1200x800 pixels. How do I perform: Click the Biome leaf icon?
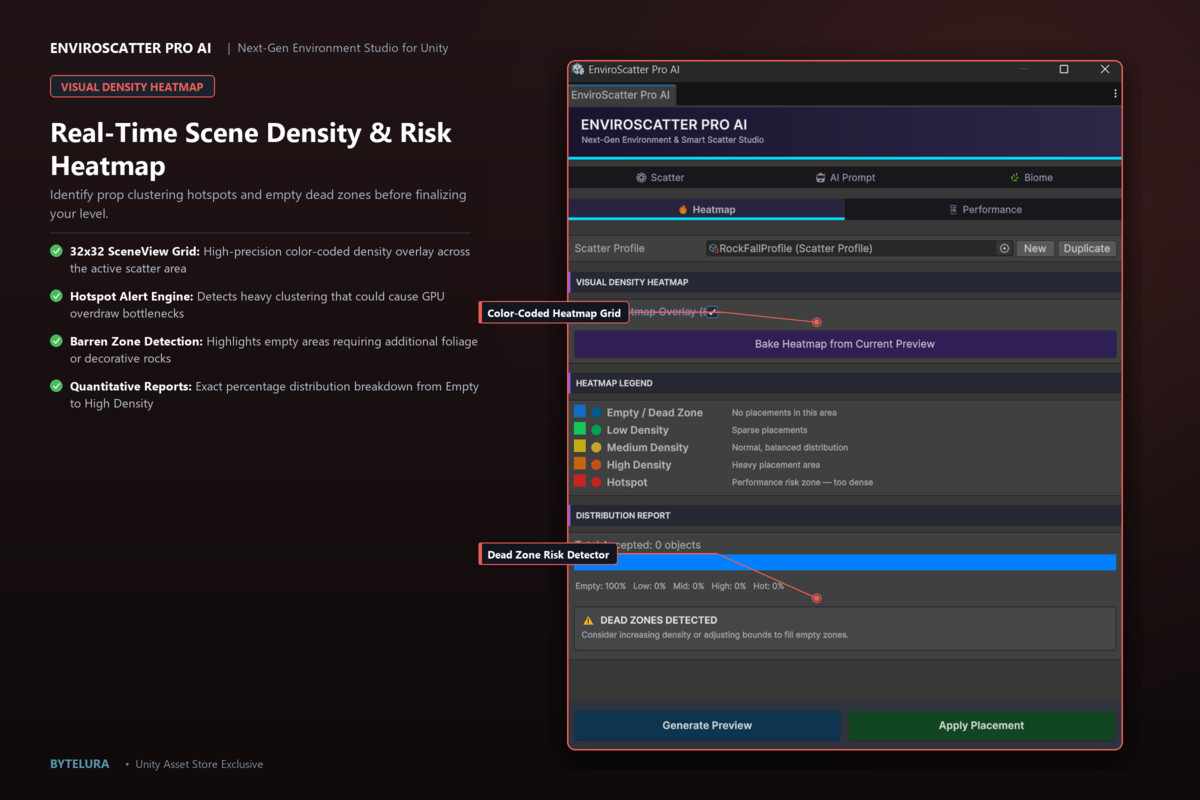coord(1014,177)
